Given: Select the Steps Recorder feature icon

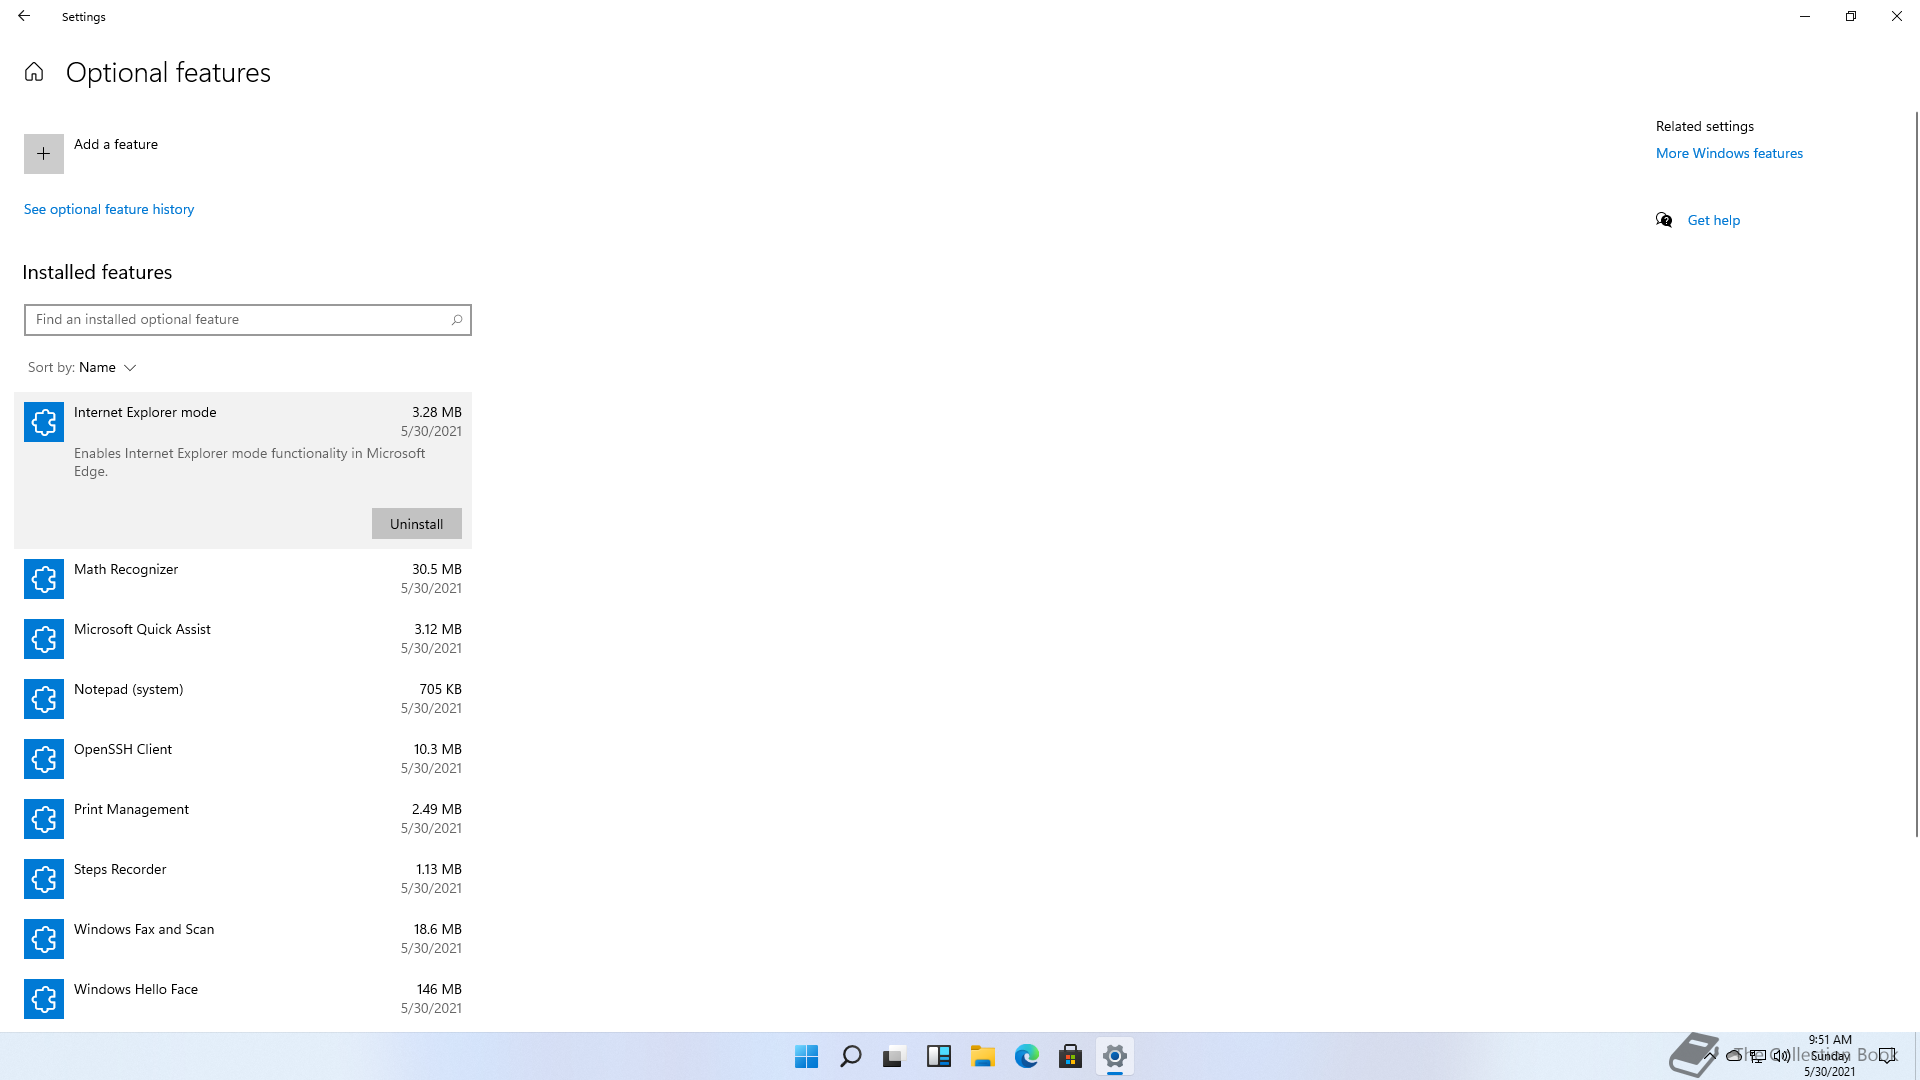Looking at the screenshot, I should tap(44, 879).
